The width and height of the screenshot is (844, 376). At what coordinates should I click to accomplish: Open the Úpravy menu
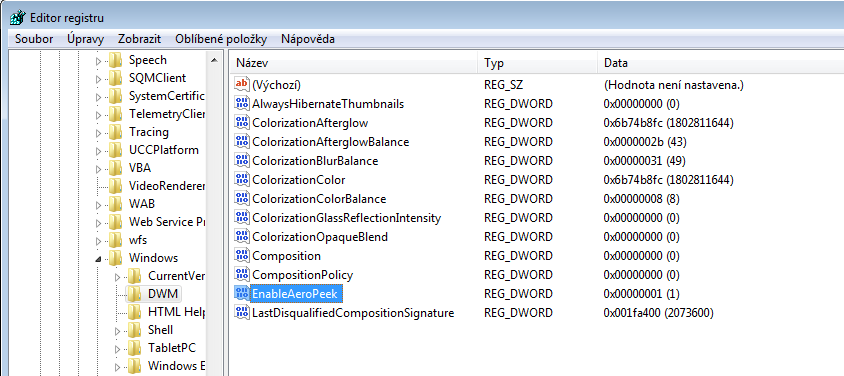tap(86, 39)
